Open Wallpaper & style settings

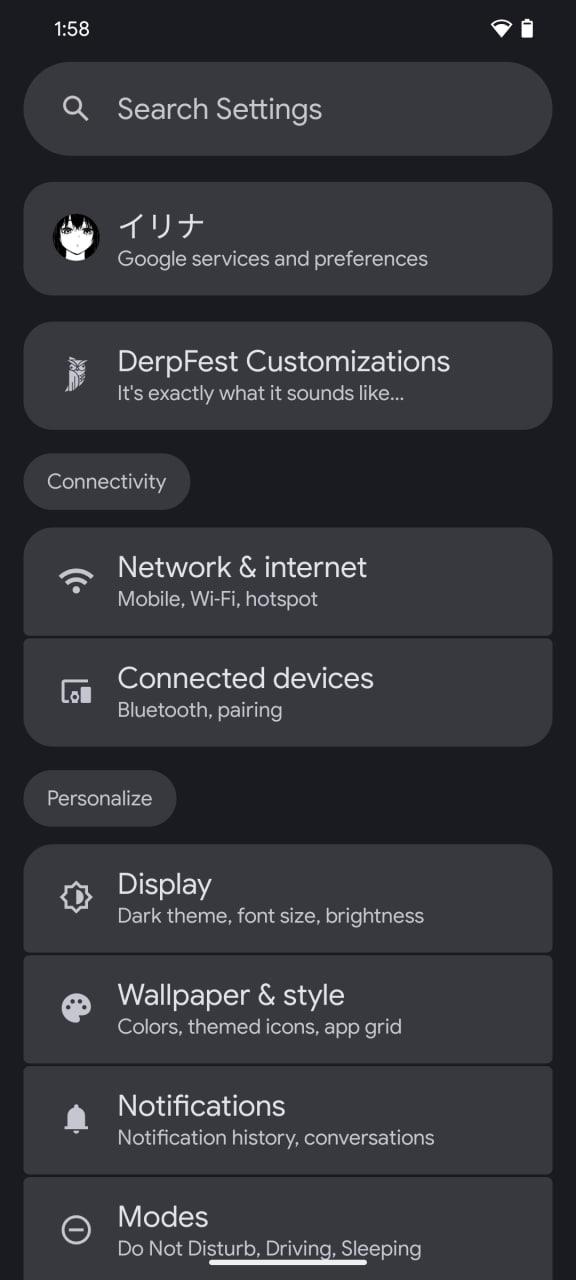[288, 1009]
